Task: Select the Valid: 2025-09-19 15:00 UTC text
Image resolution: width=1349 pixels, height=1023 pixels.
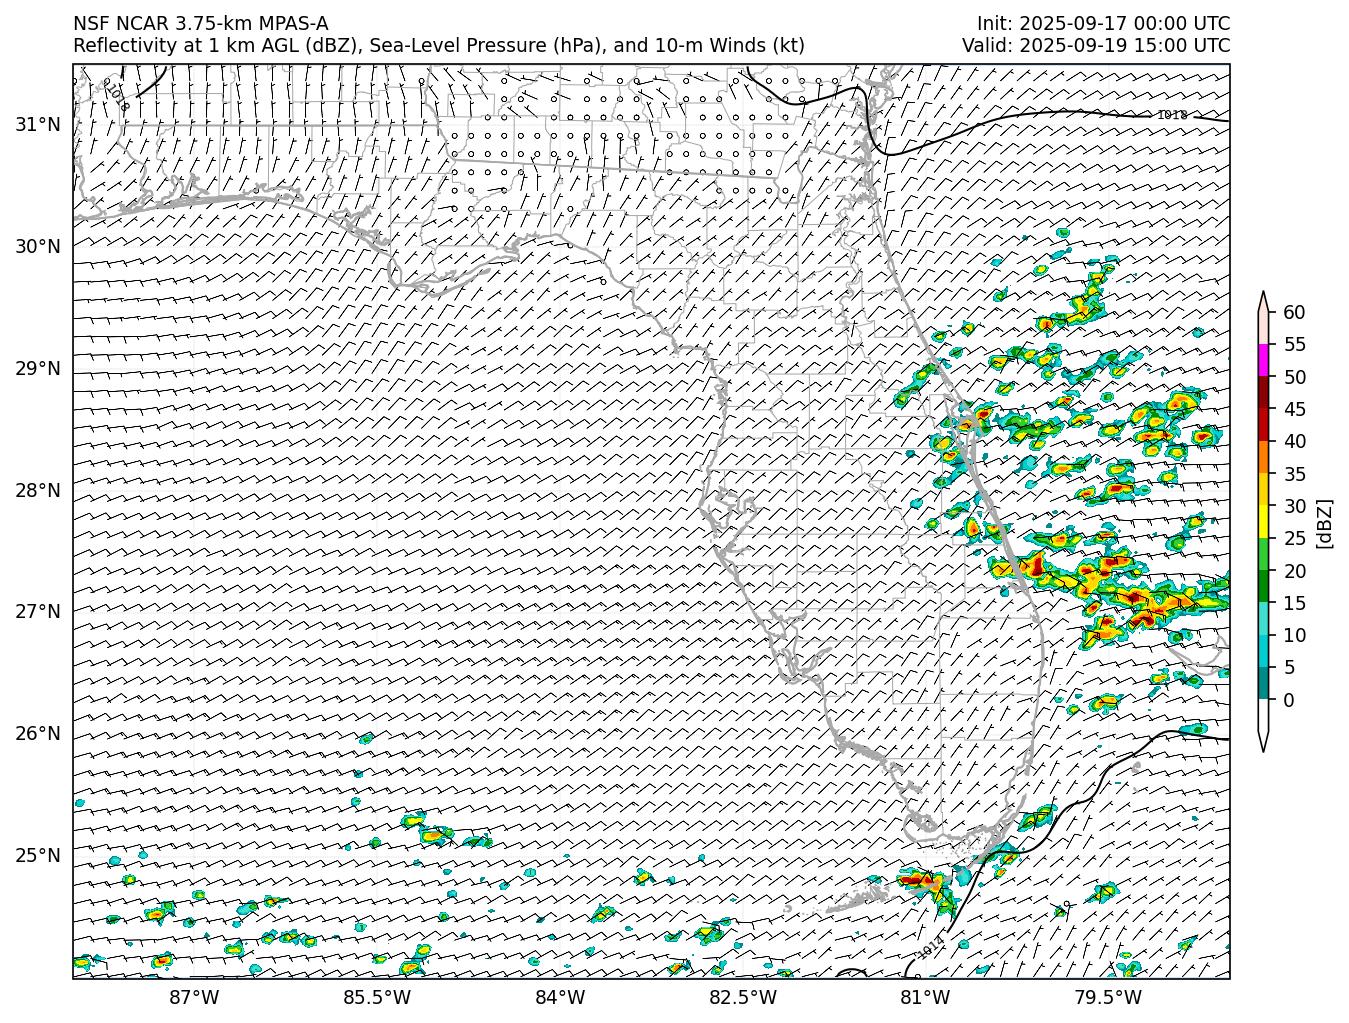Action: 1096,45
